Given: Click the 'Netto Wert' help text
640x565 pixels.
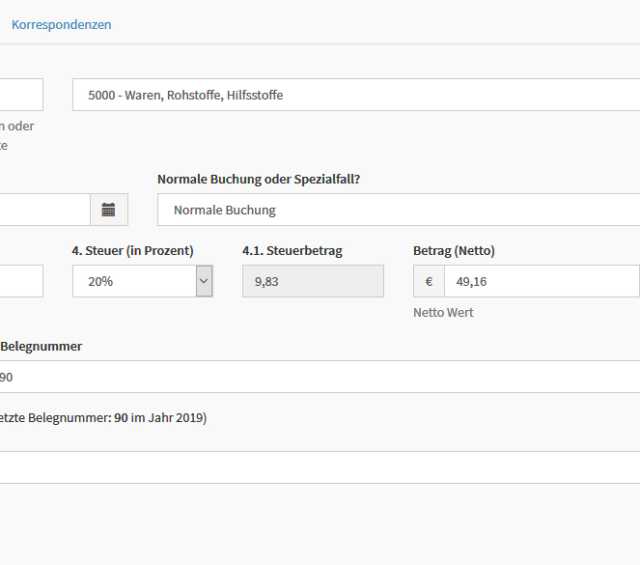Looking at the screenshot, I should tap(443, 313).
